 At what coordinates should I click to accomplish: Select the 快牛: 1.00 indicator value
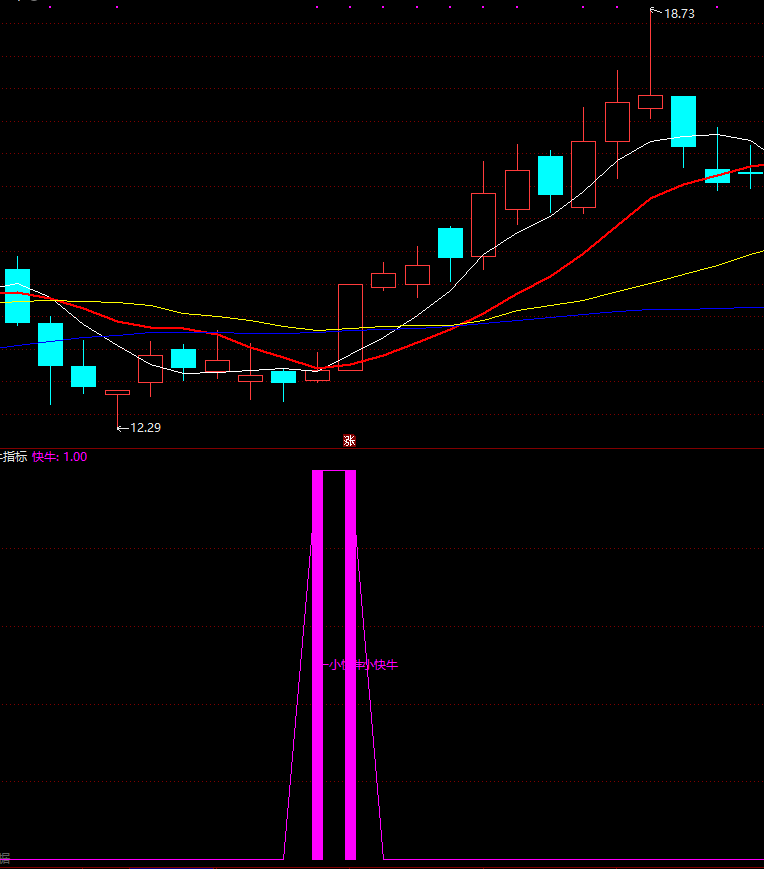60,457
